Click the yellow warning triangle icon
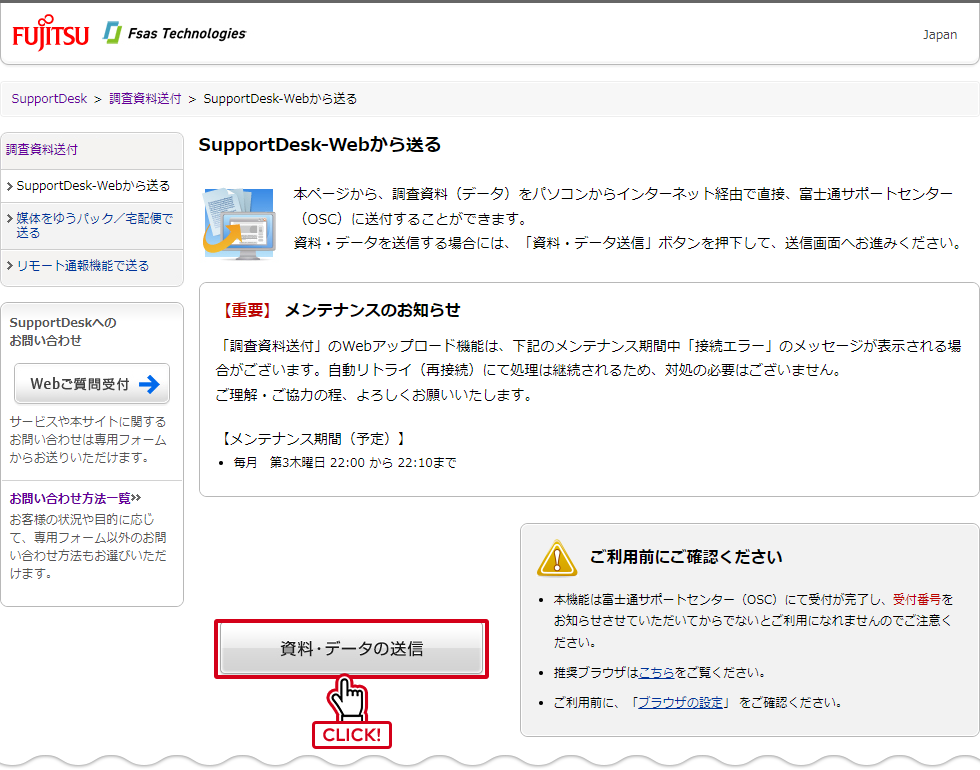 coord(556,558)
